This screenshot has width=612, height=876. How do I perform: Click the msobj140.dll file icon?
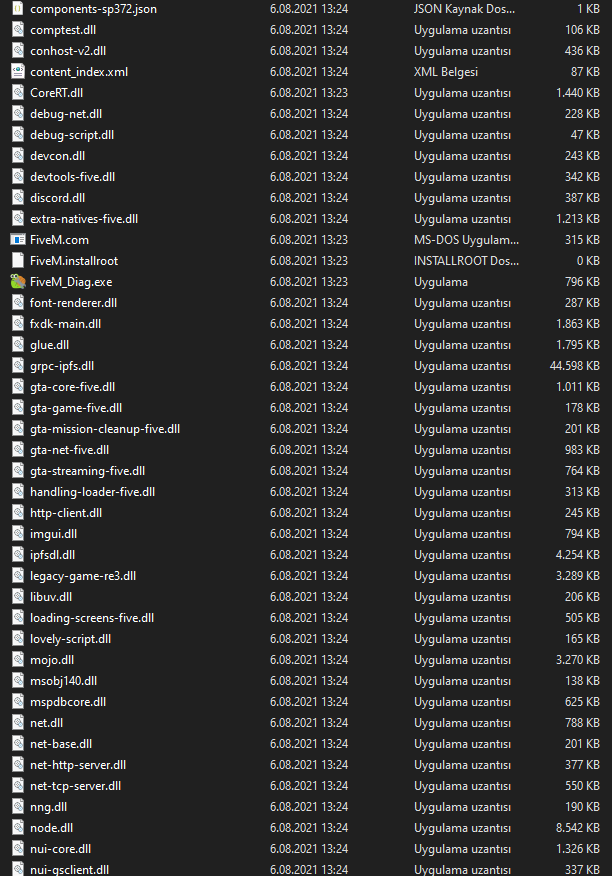[x=18, y=681]
